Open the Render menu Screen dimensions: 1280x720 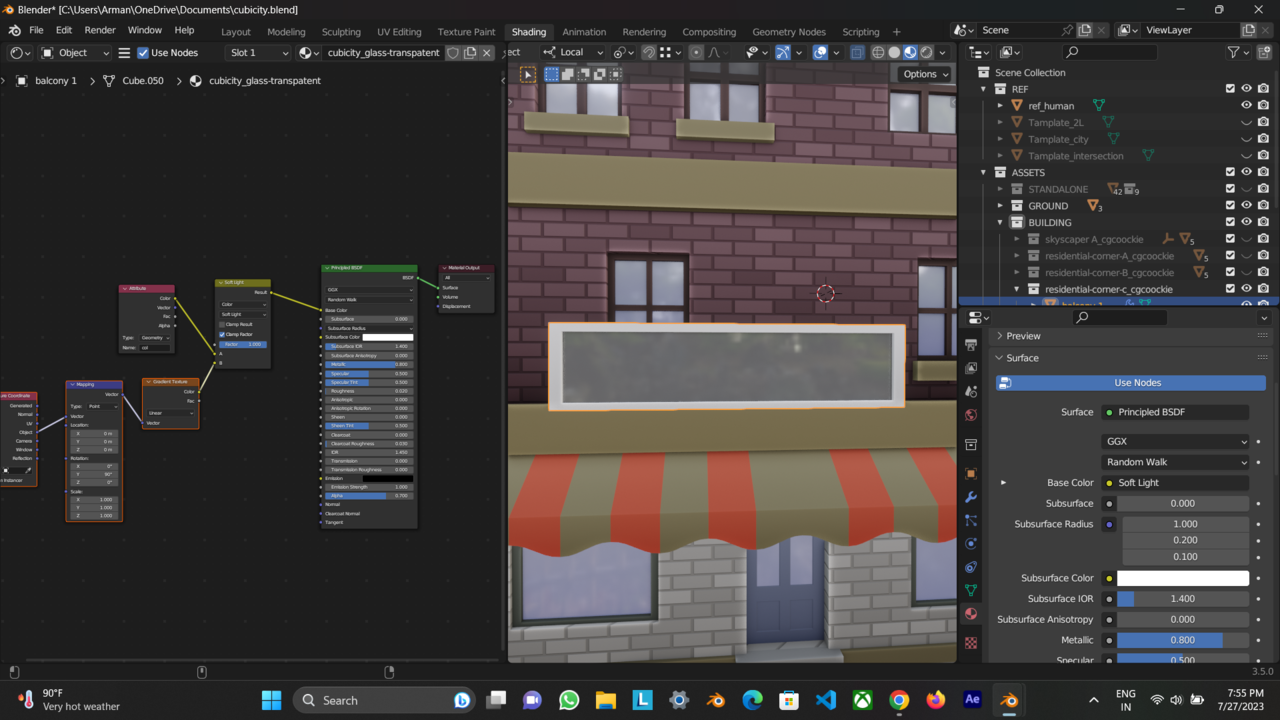click(x=99, y=29)
